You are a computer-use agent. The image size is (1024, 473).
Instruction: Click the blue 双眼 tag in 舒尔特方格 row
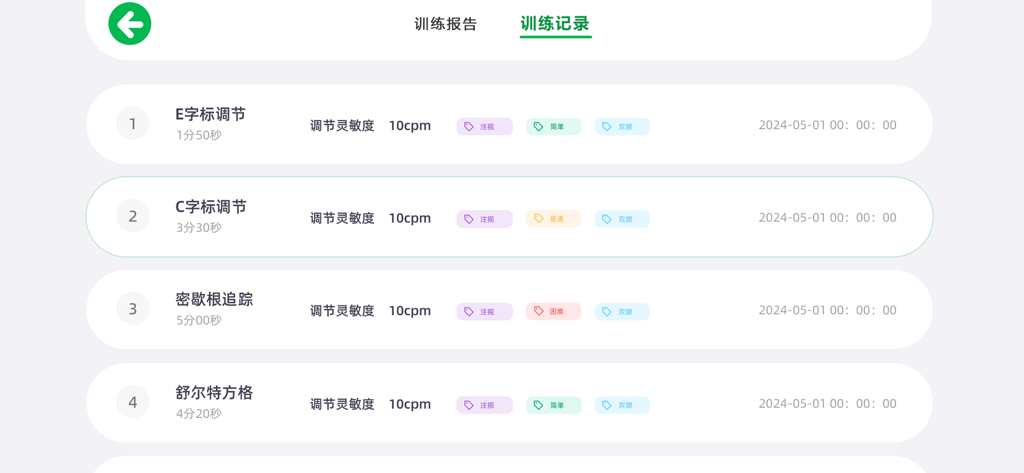click(622, 405)
